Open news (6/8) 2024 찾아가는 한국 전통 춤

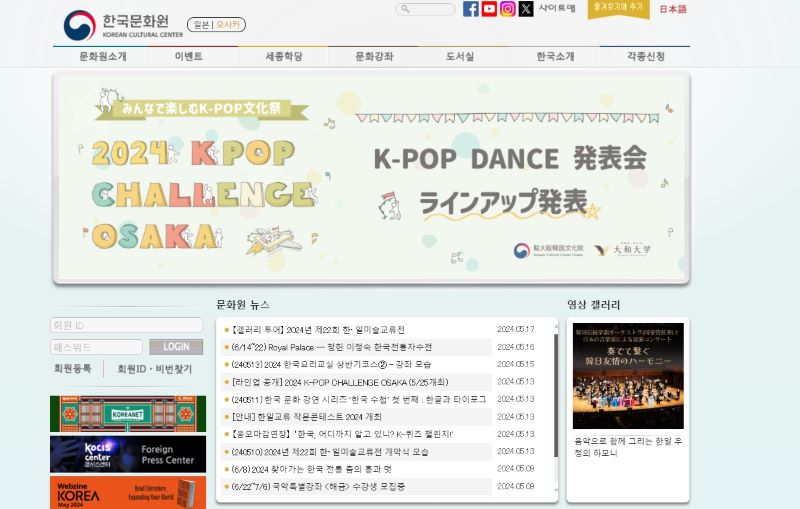click(311, 469)
